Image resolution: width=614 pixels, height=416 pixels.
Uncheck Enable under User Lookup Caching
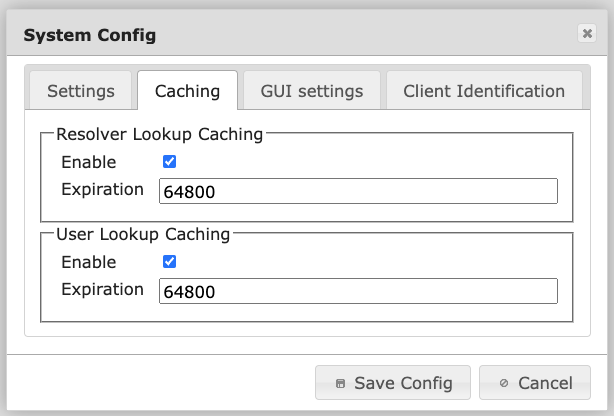point(170,261)
